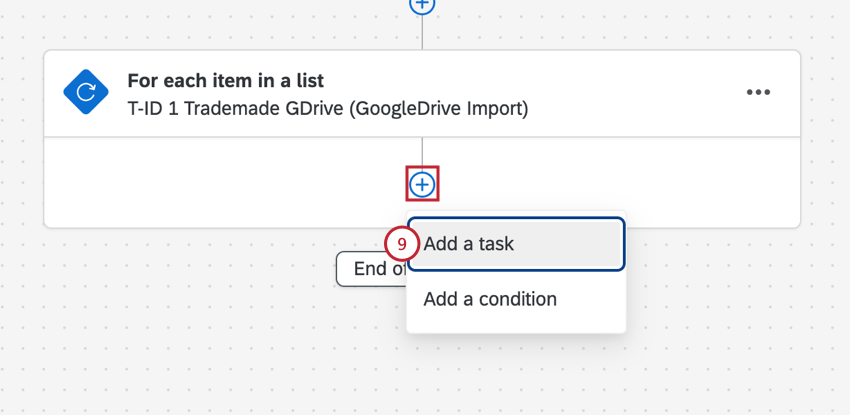Click the red step 9 badge
The height and width of the screenshot is (415, 850).
[401, 244]
